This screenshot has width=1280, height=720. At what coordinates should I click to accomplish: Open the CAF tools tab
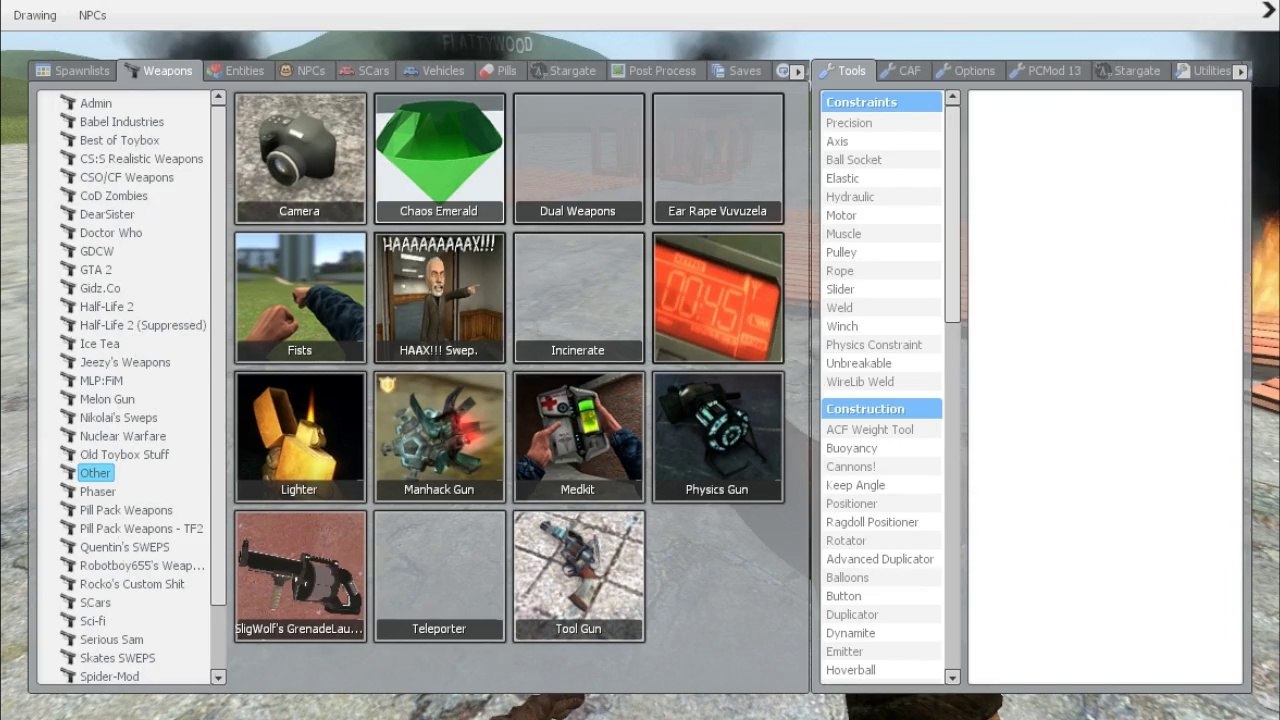[901, 71]
